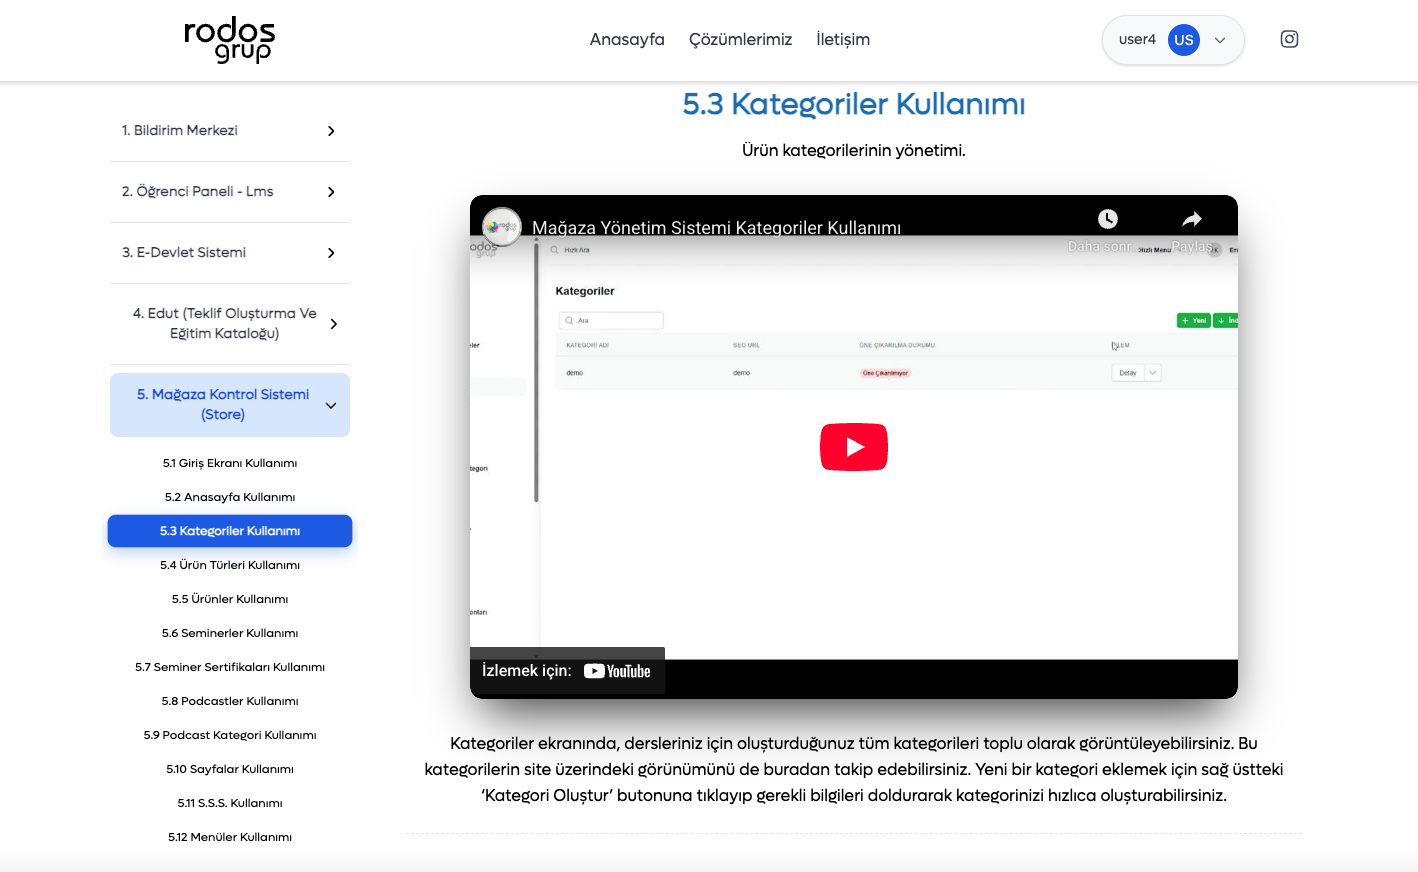This screenshot has height=872, width=1418.
Task: Click the US user avatar circle
Action: click(1183, 40)
